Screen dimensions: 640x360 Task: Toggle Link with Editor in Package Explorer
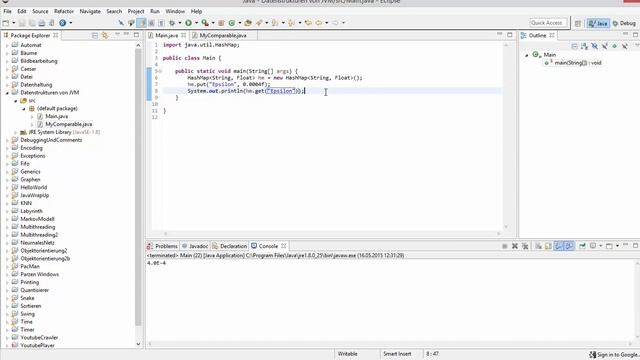click(105, 36)
